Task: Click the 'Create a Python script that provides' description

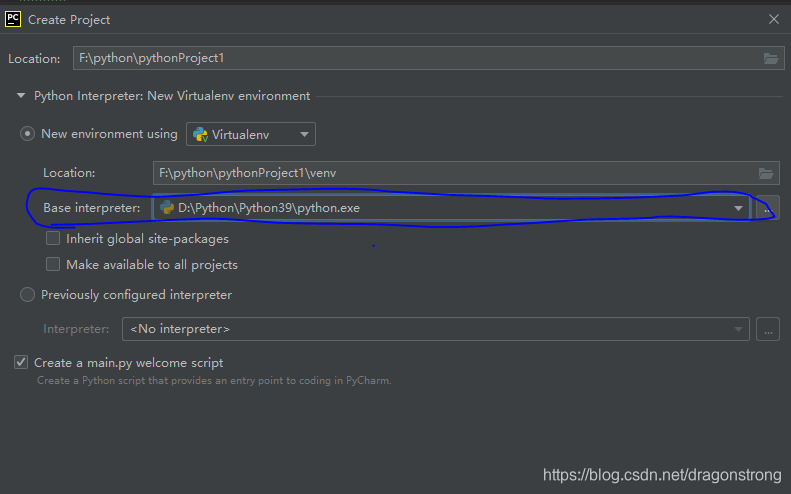Action: click(214, 380)
